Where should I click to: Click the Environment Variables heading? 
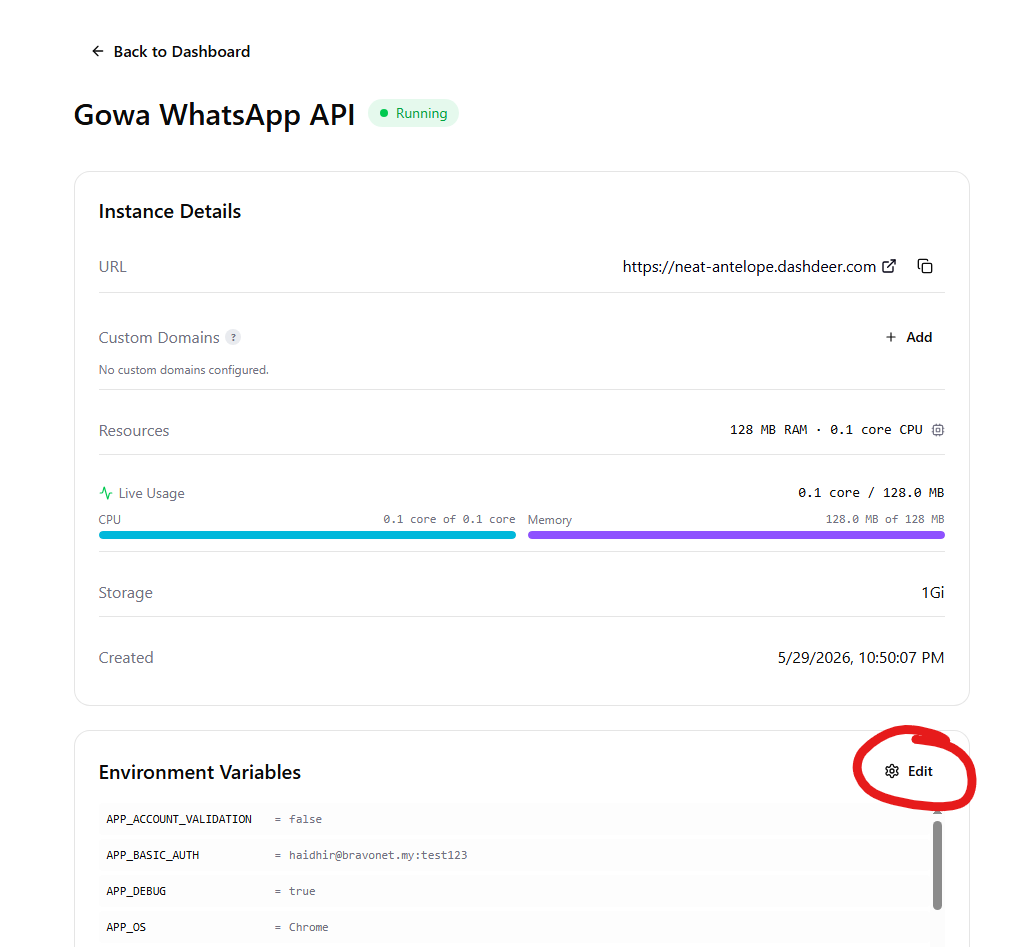pos(199,772)
